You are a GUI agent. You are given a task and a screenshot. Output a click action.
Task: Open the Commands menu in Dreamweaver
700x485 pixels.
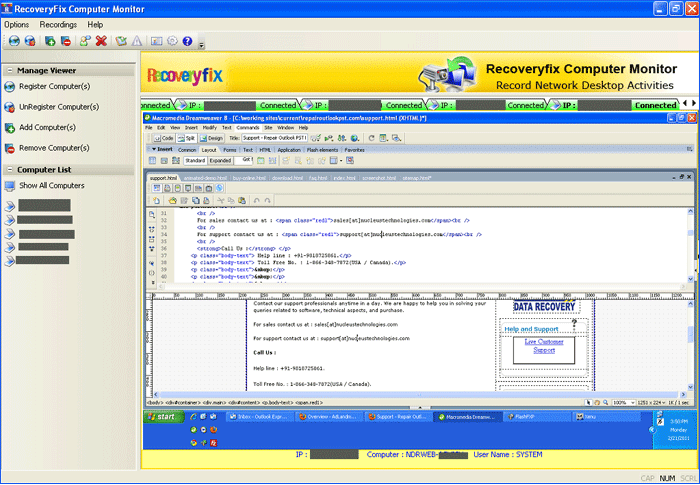248,128
